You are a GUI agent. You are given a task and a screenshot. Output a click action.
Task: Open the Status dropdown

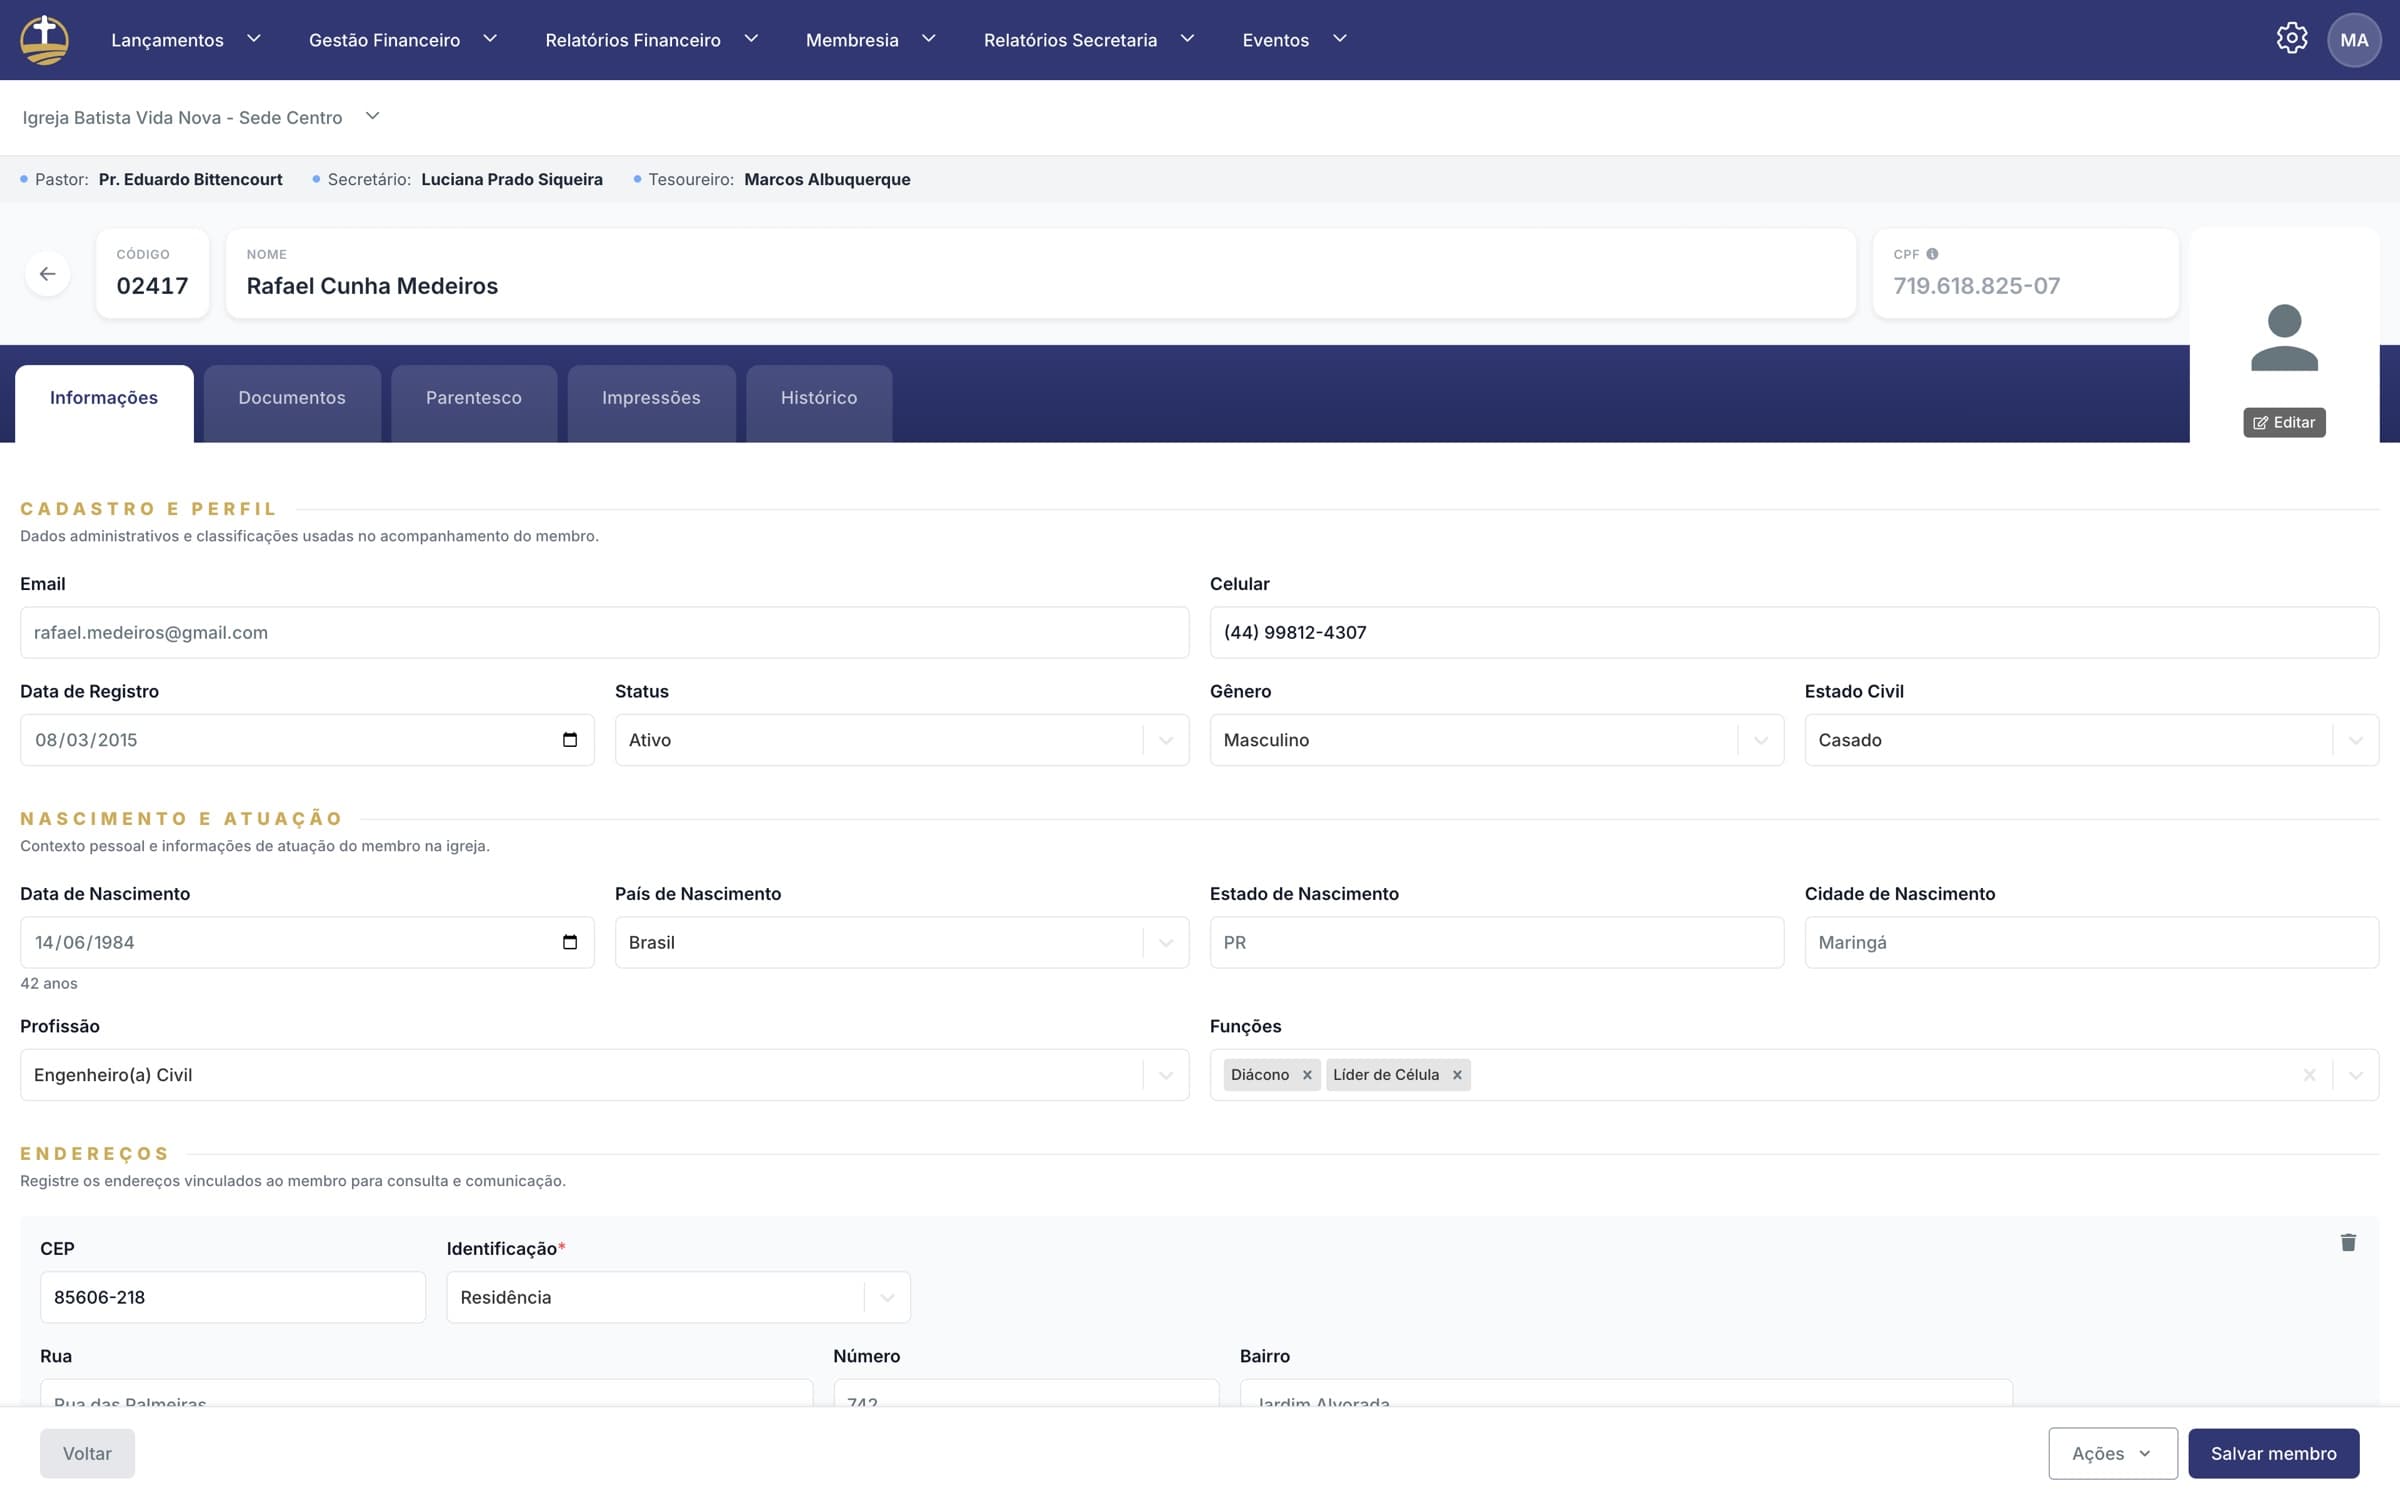(902, 740)
